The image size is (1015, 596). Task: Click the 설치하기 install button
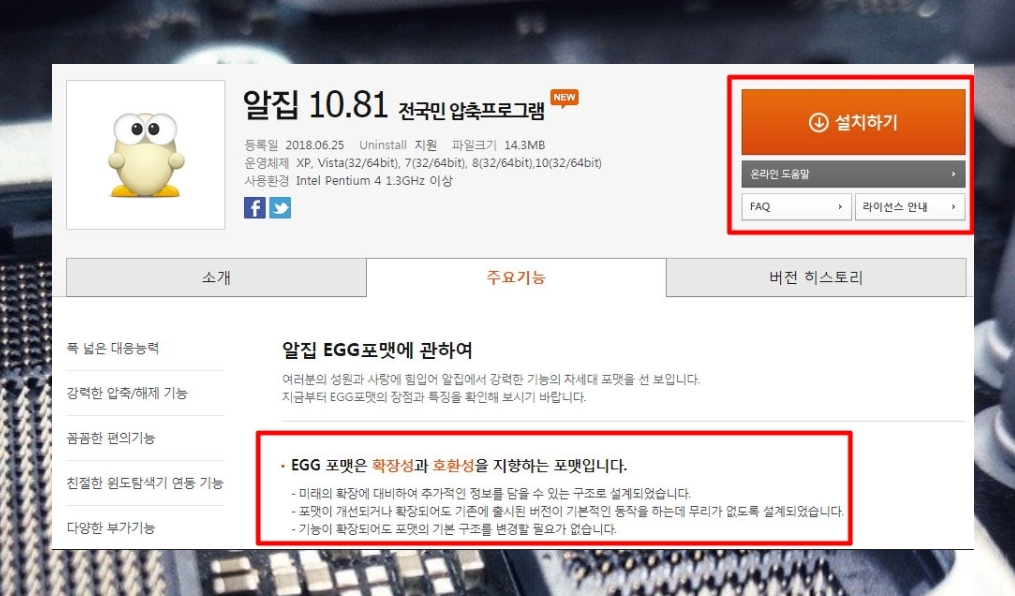pos(853,122)
